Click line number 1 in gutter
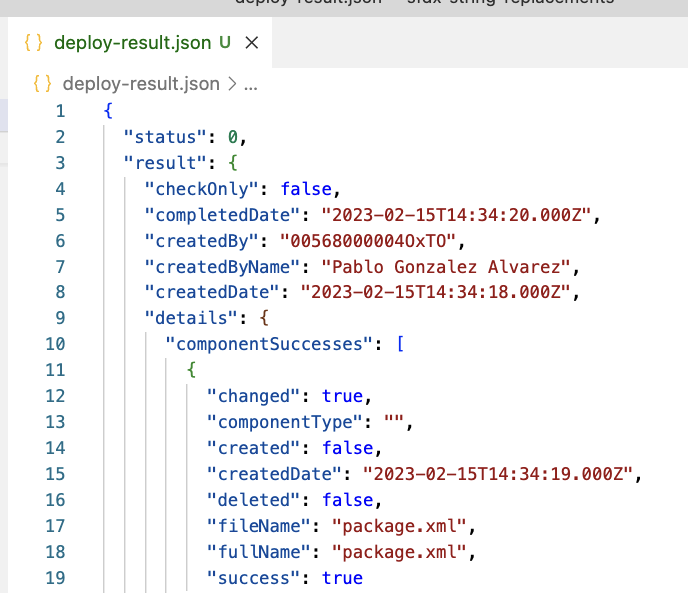This screenshot has width=688, height=593. point(60,111)
